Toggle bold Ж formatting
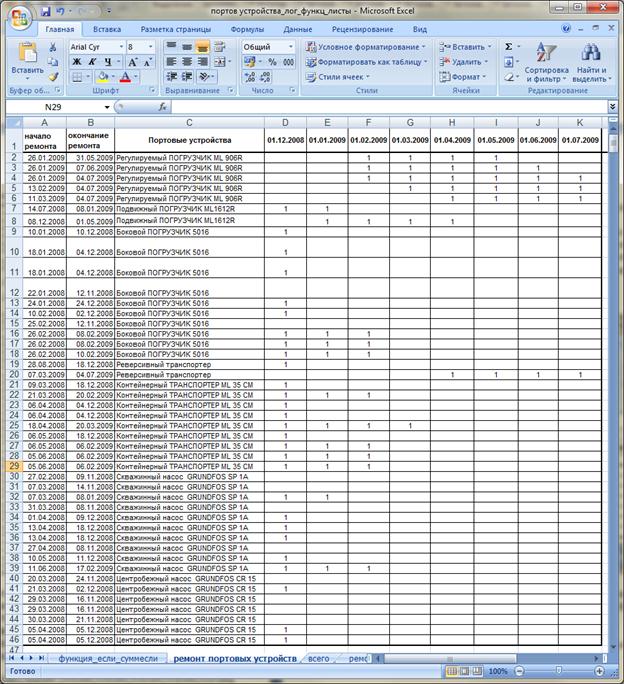The image size is (624, 684). 76,62
